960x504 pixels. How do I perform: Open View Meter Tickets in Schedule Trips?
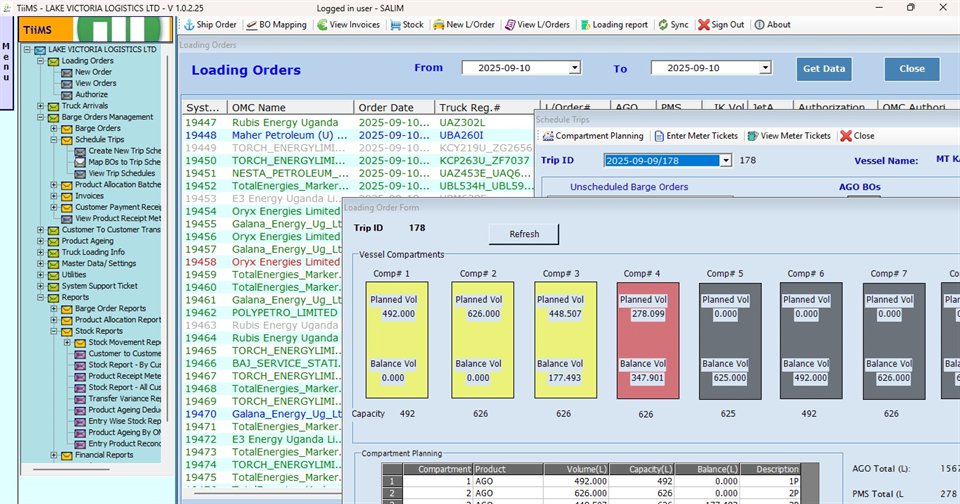coord(789,135)
